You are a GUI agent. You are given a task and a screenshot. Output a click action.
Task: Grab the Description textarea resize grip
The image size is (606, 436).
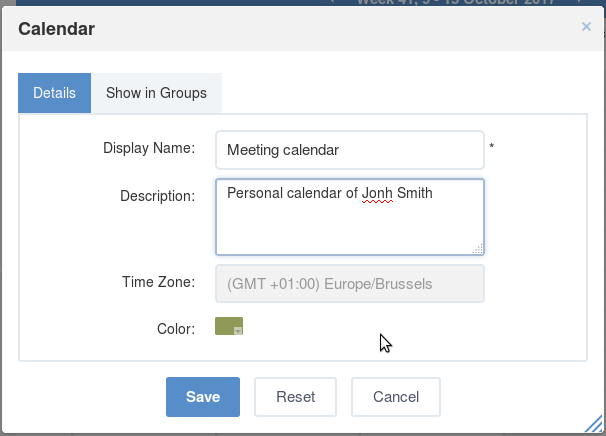coord(478,249)
